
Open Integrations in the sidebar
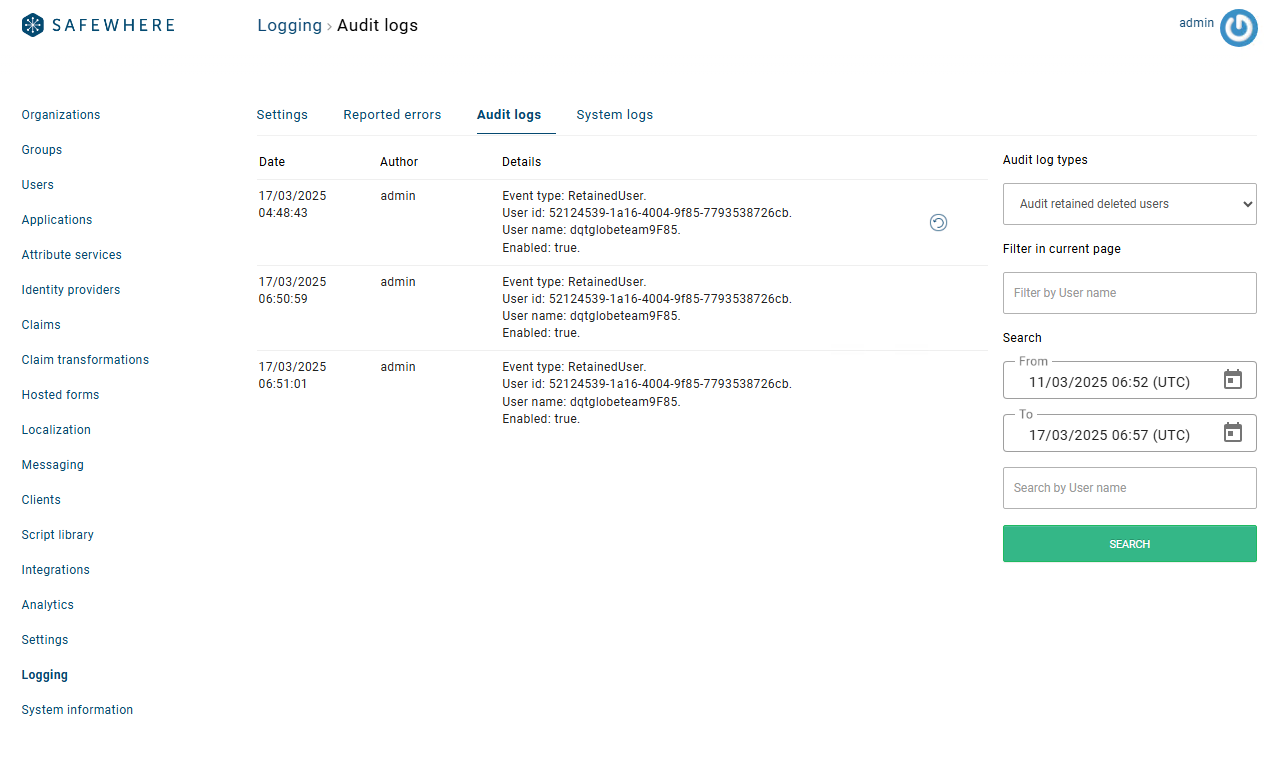(56, 570)
